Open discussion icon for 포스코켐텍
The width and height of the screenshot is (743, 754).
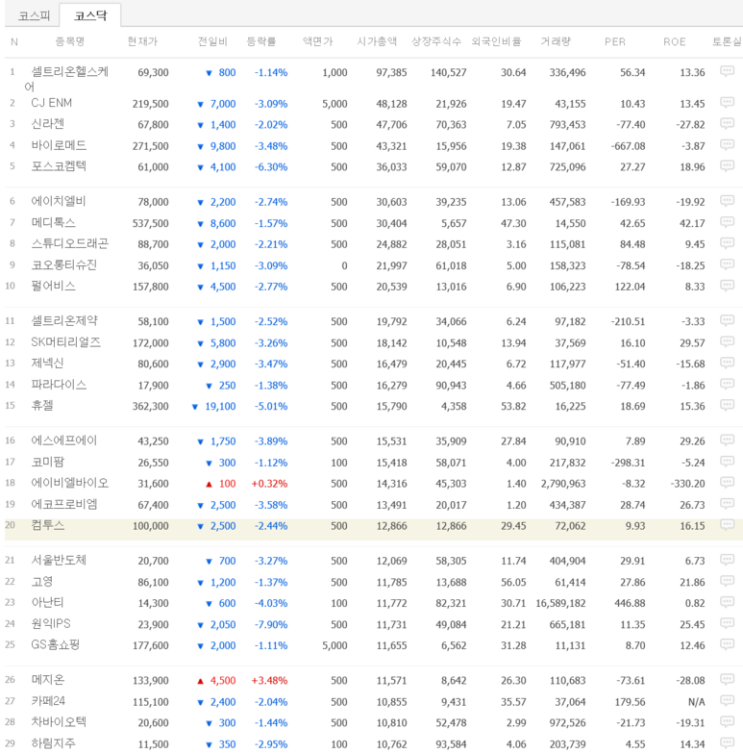[727, 166]
